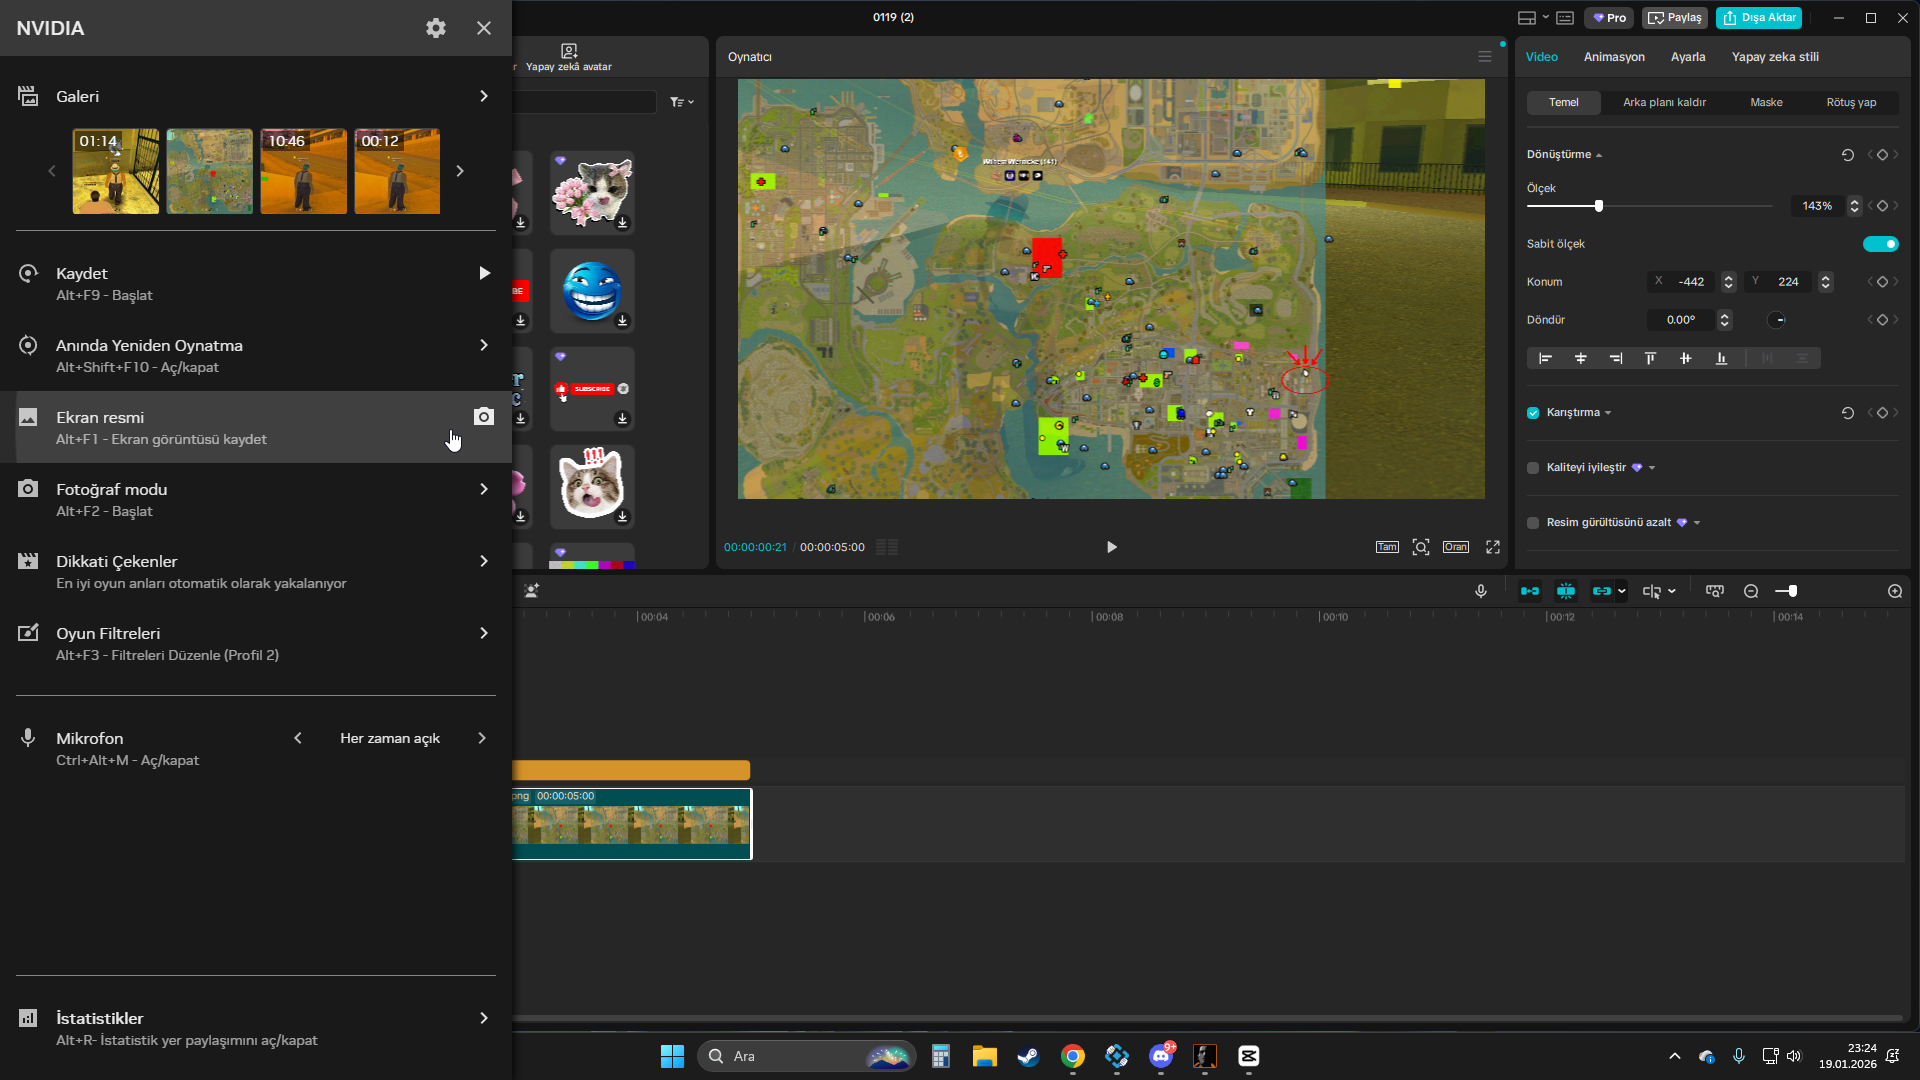Open gallery thumbnail with duration 10:46

pyautogui.click(x=304, y=171)
